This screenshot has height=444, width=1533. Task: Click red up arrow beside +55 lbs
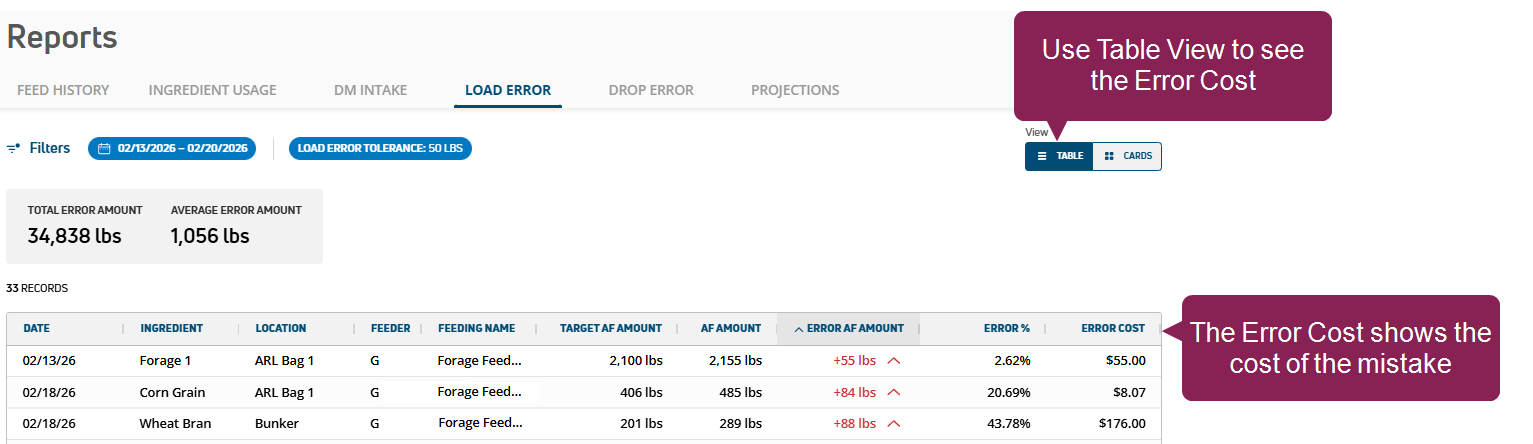[893, 361]
